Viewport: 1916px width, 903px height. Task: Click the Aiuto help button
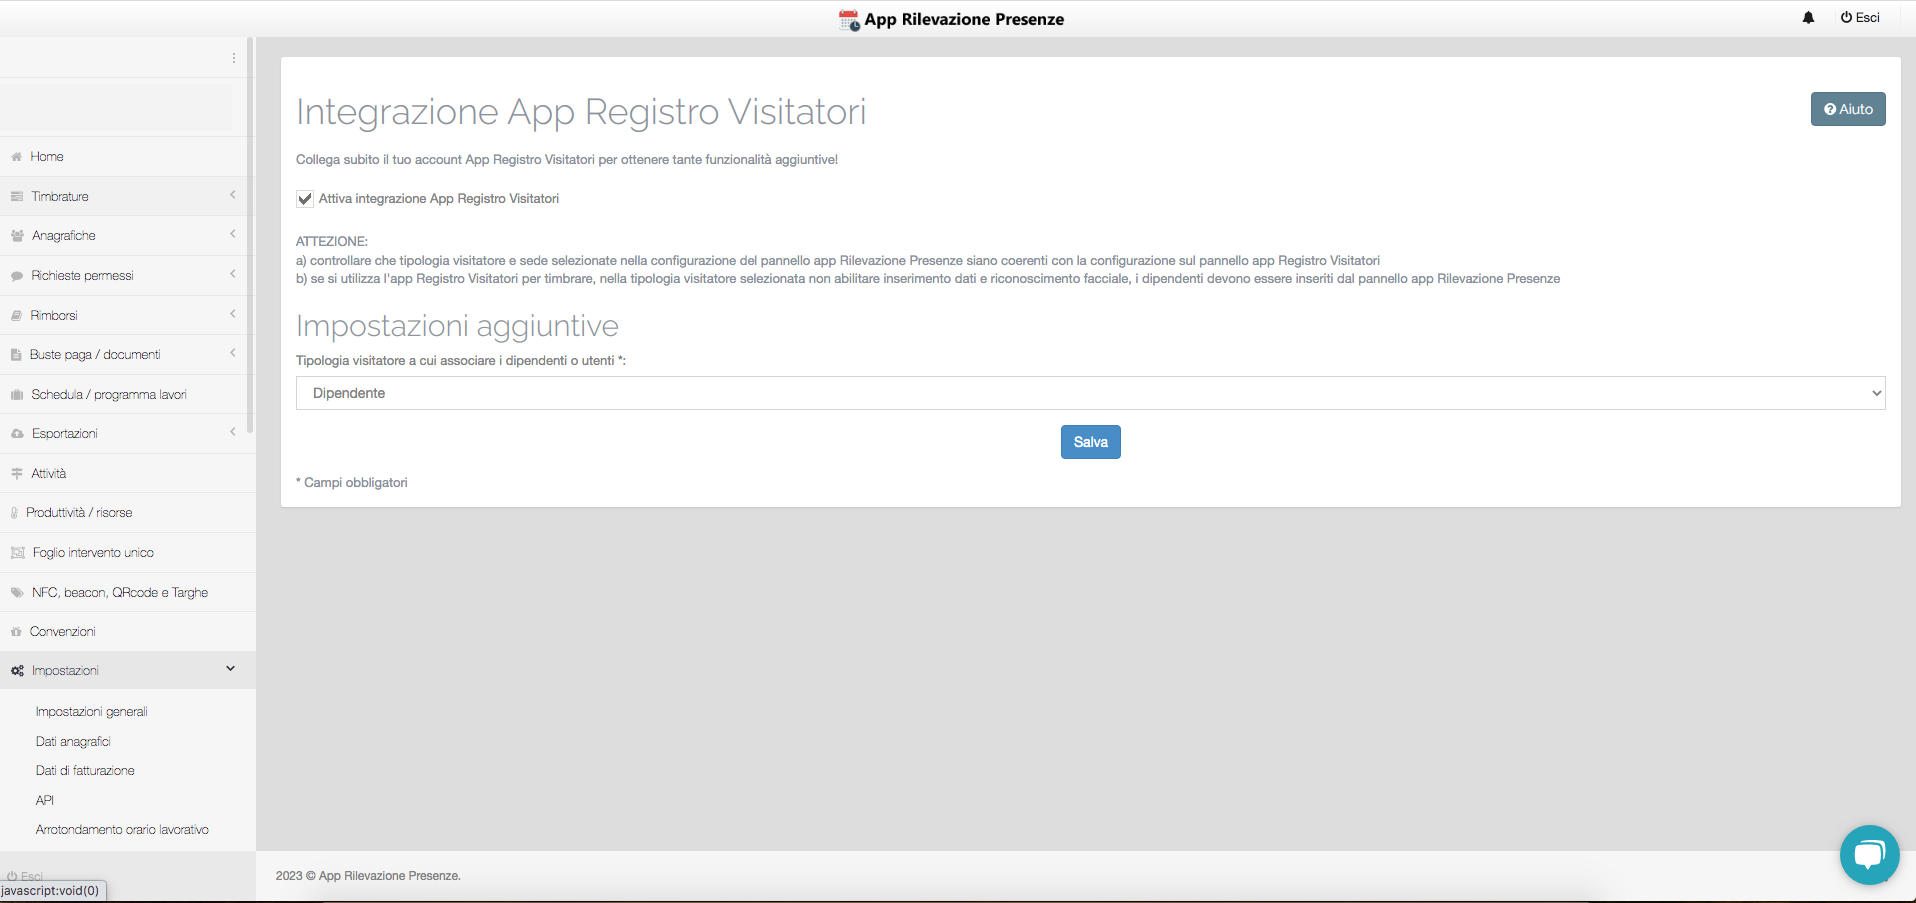[1847, 109]
